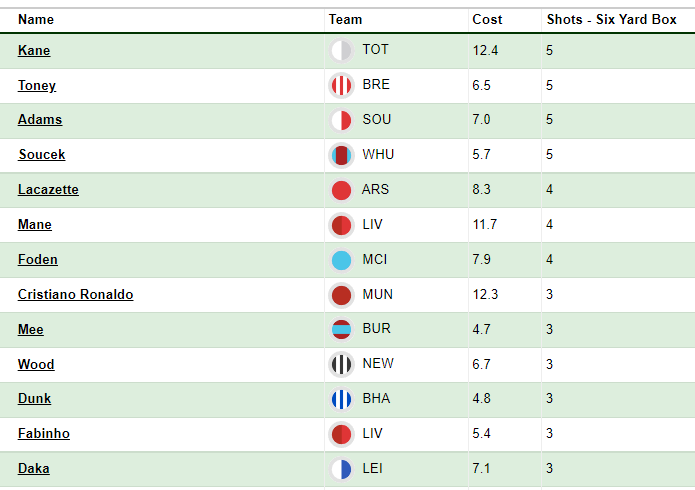Click the Brentford striped badge icon
Viewport: 695px width, 490px height.
[341, 85]
